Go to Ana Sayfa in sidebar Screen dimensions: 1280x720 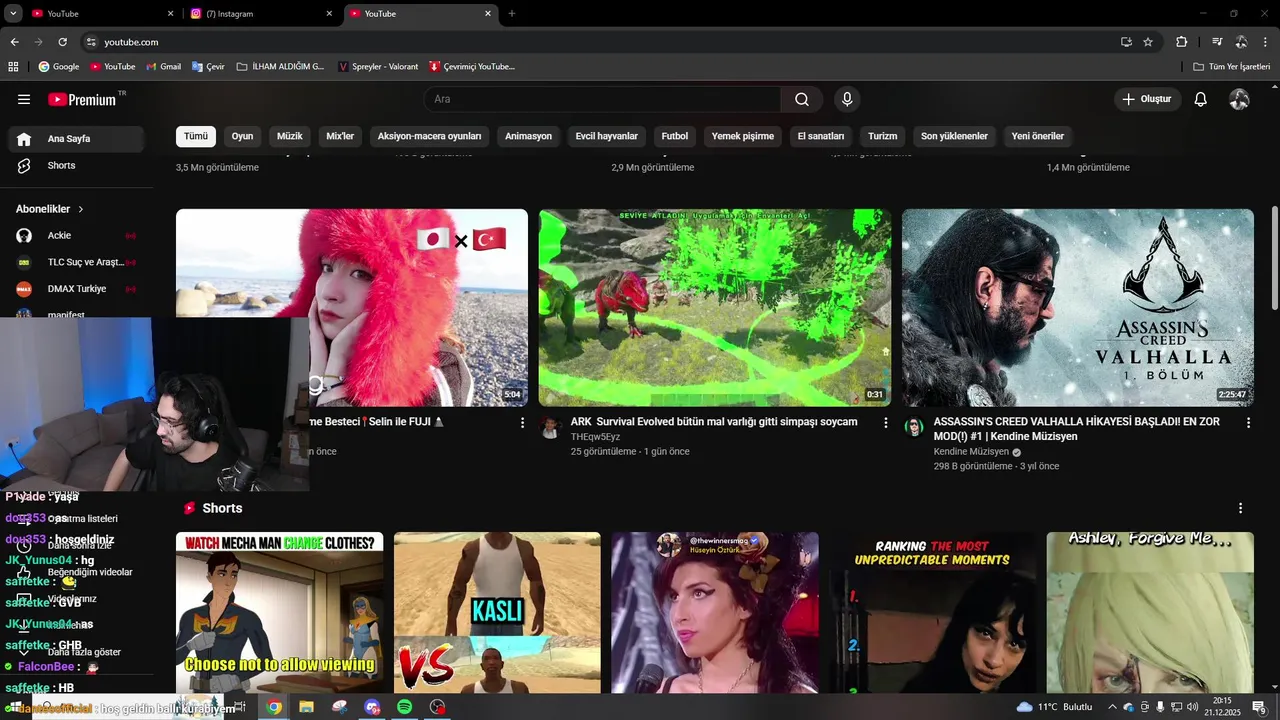click(77, 139)
